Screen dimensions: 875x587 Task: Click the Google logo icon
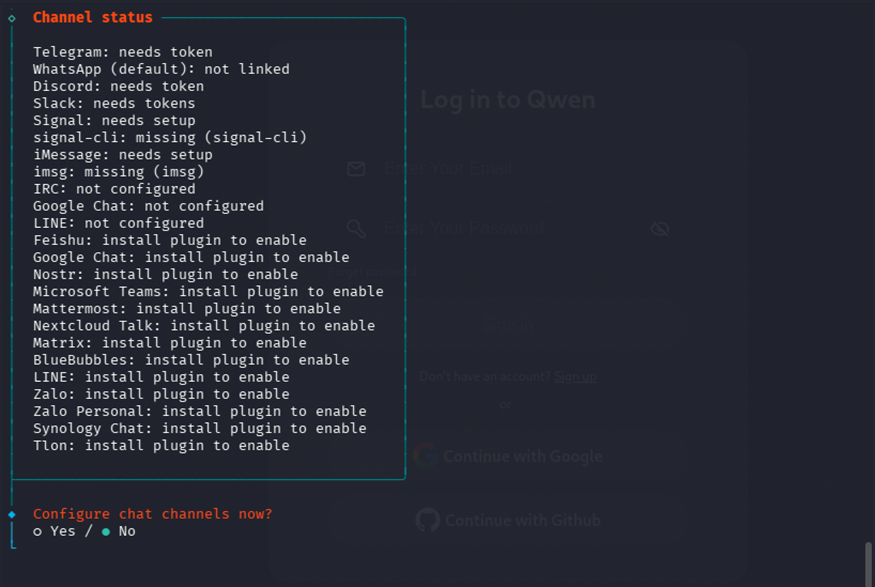click(425, 456)
